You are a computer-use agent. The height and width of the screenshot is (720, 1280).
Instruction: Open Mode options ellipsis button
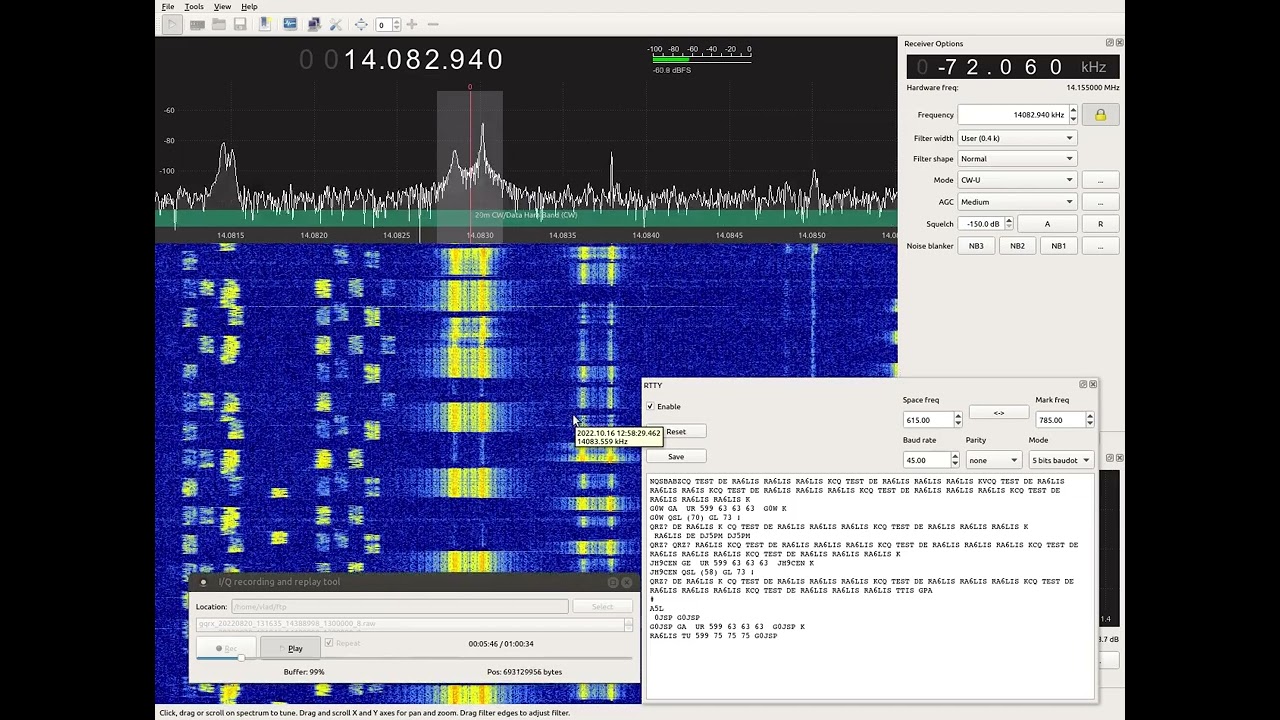point(1100,180)
